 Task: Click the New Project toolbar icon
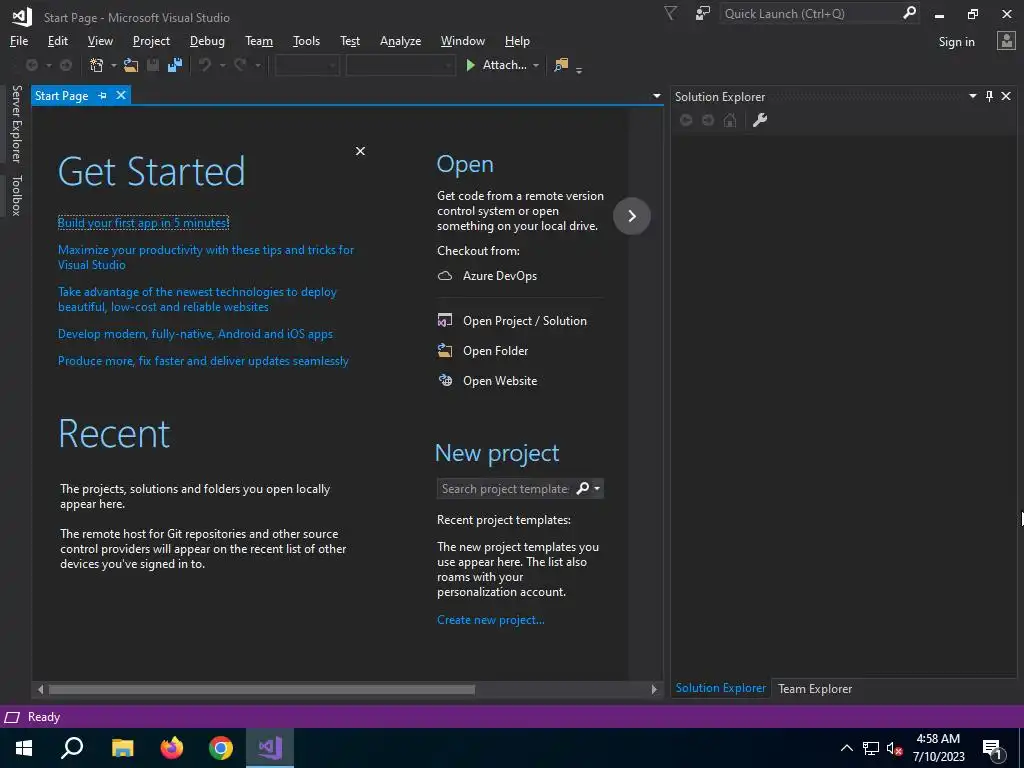coord(97,65)
